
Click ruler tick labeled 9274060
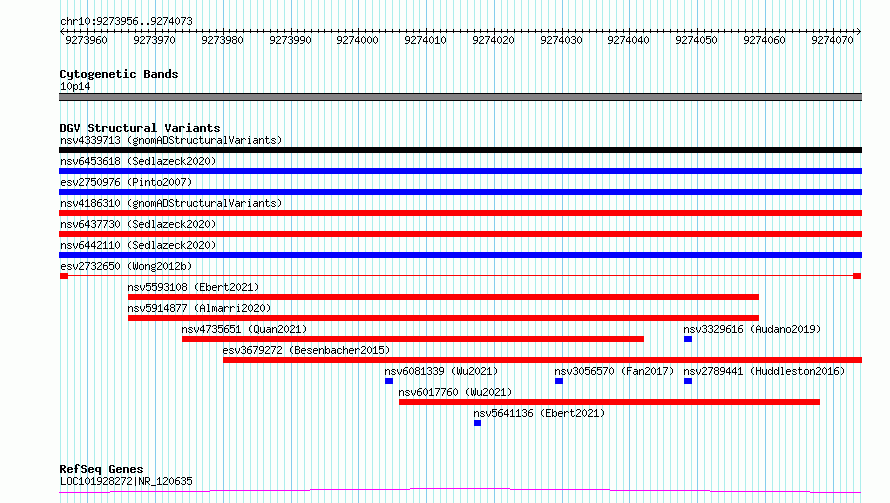point(765,40)
